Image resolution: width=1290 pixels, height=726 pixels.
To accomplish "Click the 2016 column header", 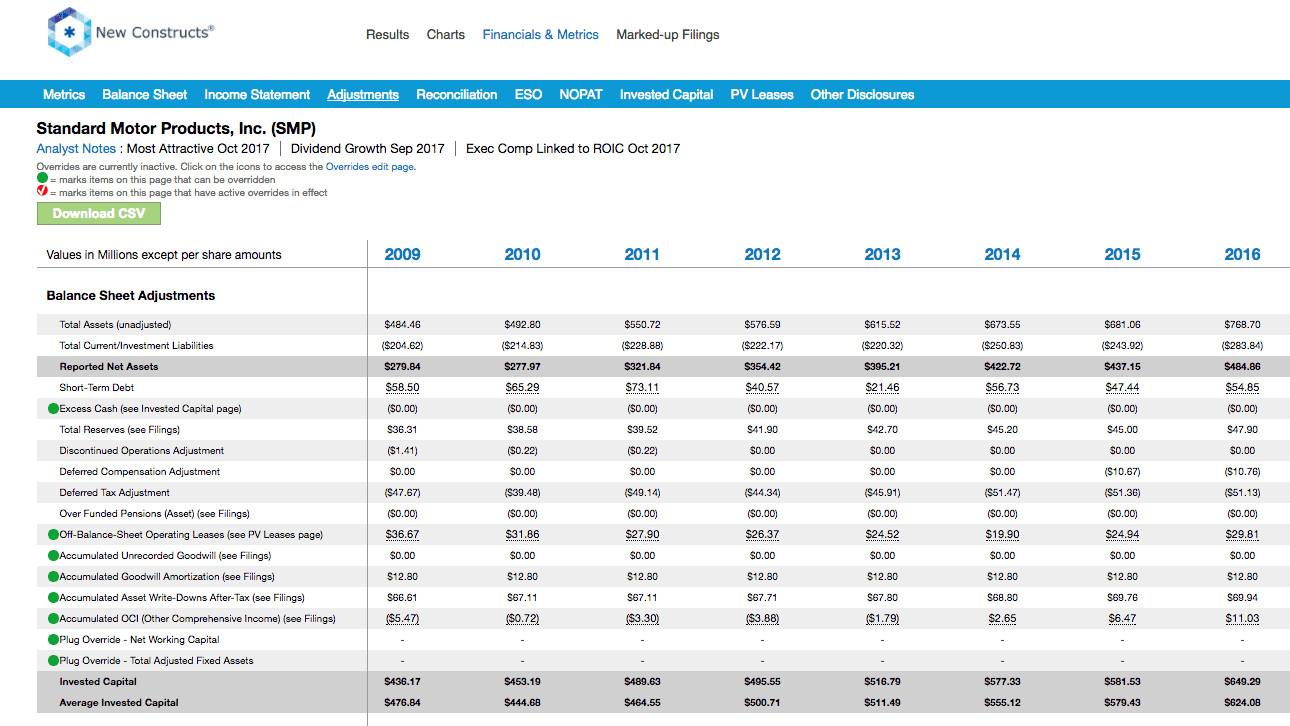I will pyautogui.click(x=1242, y=254).
